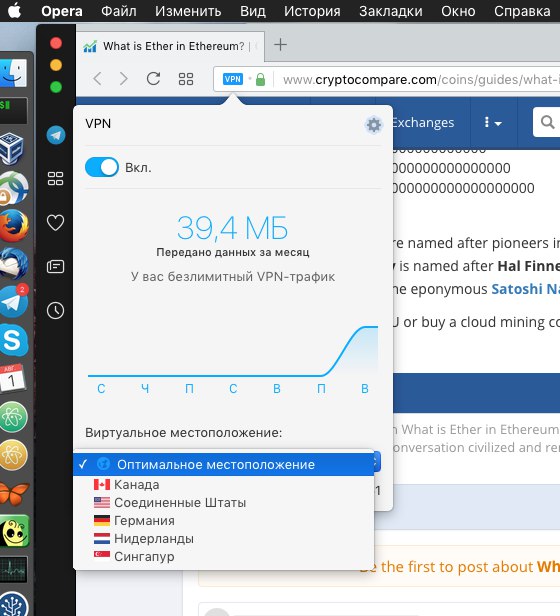The width and height of the screenshot is (560, 616).
Task: Go forward with the forward arrow
Action: [x=124, y=79]
